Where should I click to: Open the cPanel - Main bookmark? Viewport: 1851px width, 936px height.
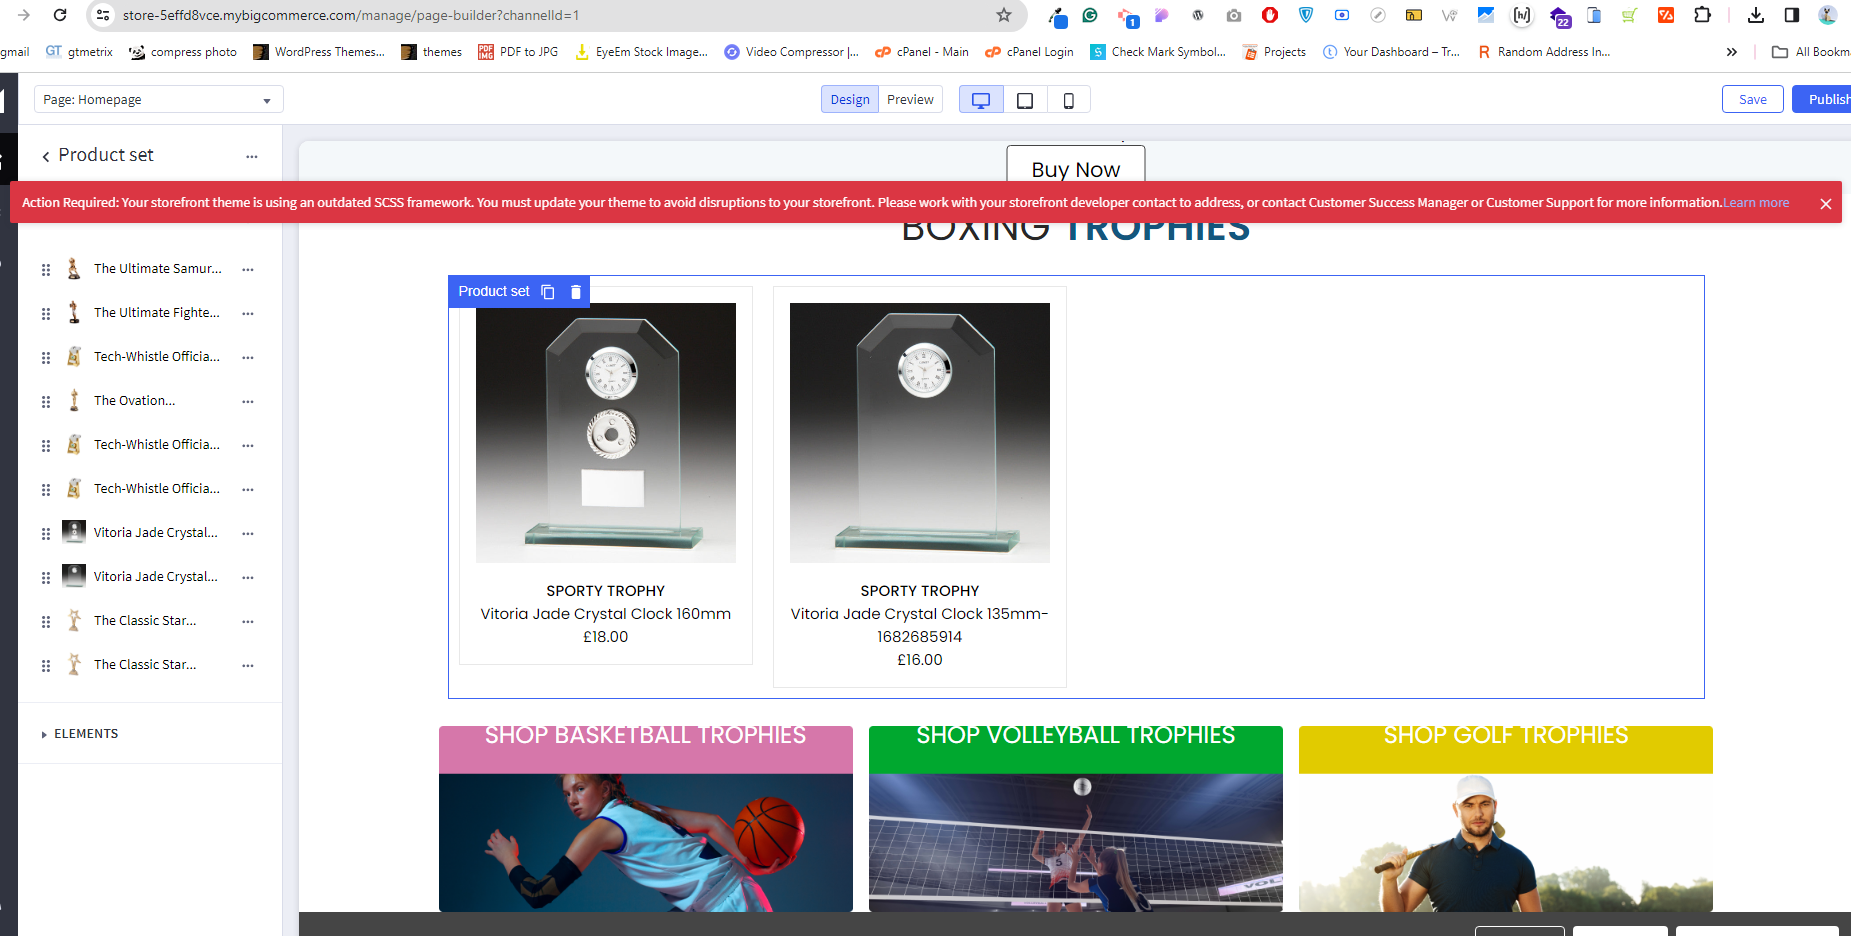tap(921, 52)
